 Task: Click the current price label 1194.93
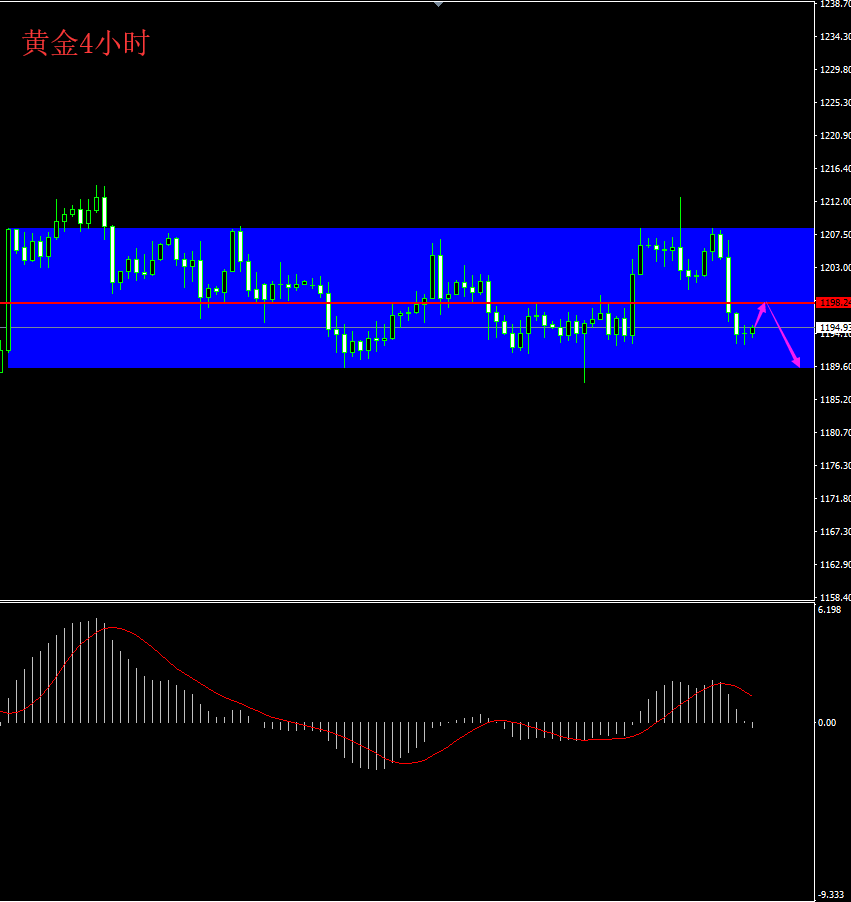coord(834,327)
